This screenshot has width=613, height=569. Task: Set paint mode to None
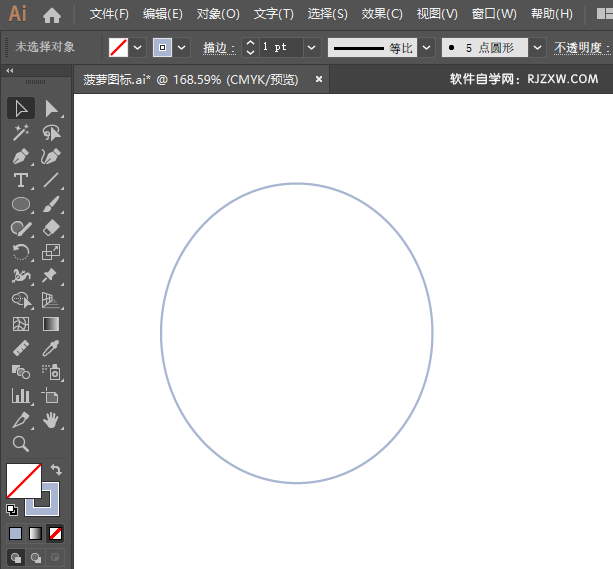tap(56, 533)
